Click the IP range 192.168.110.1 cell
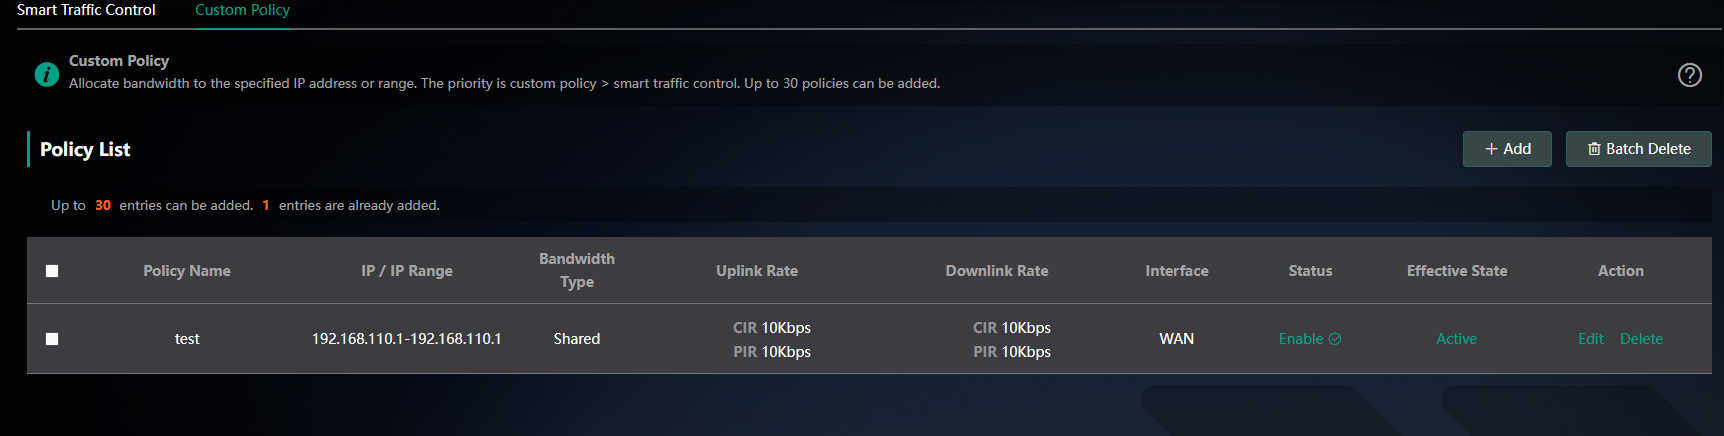Image resolution: width=1724 pixels, height=436 pixels. click(407, 339)
